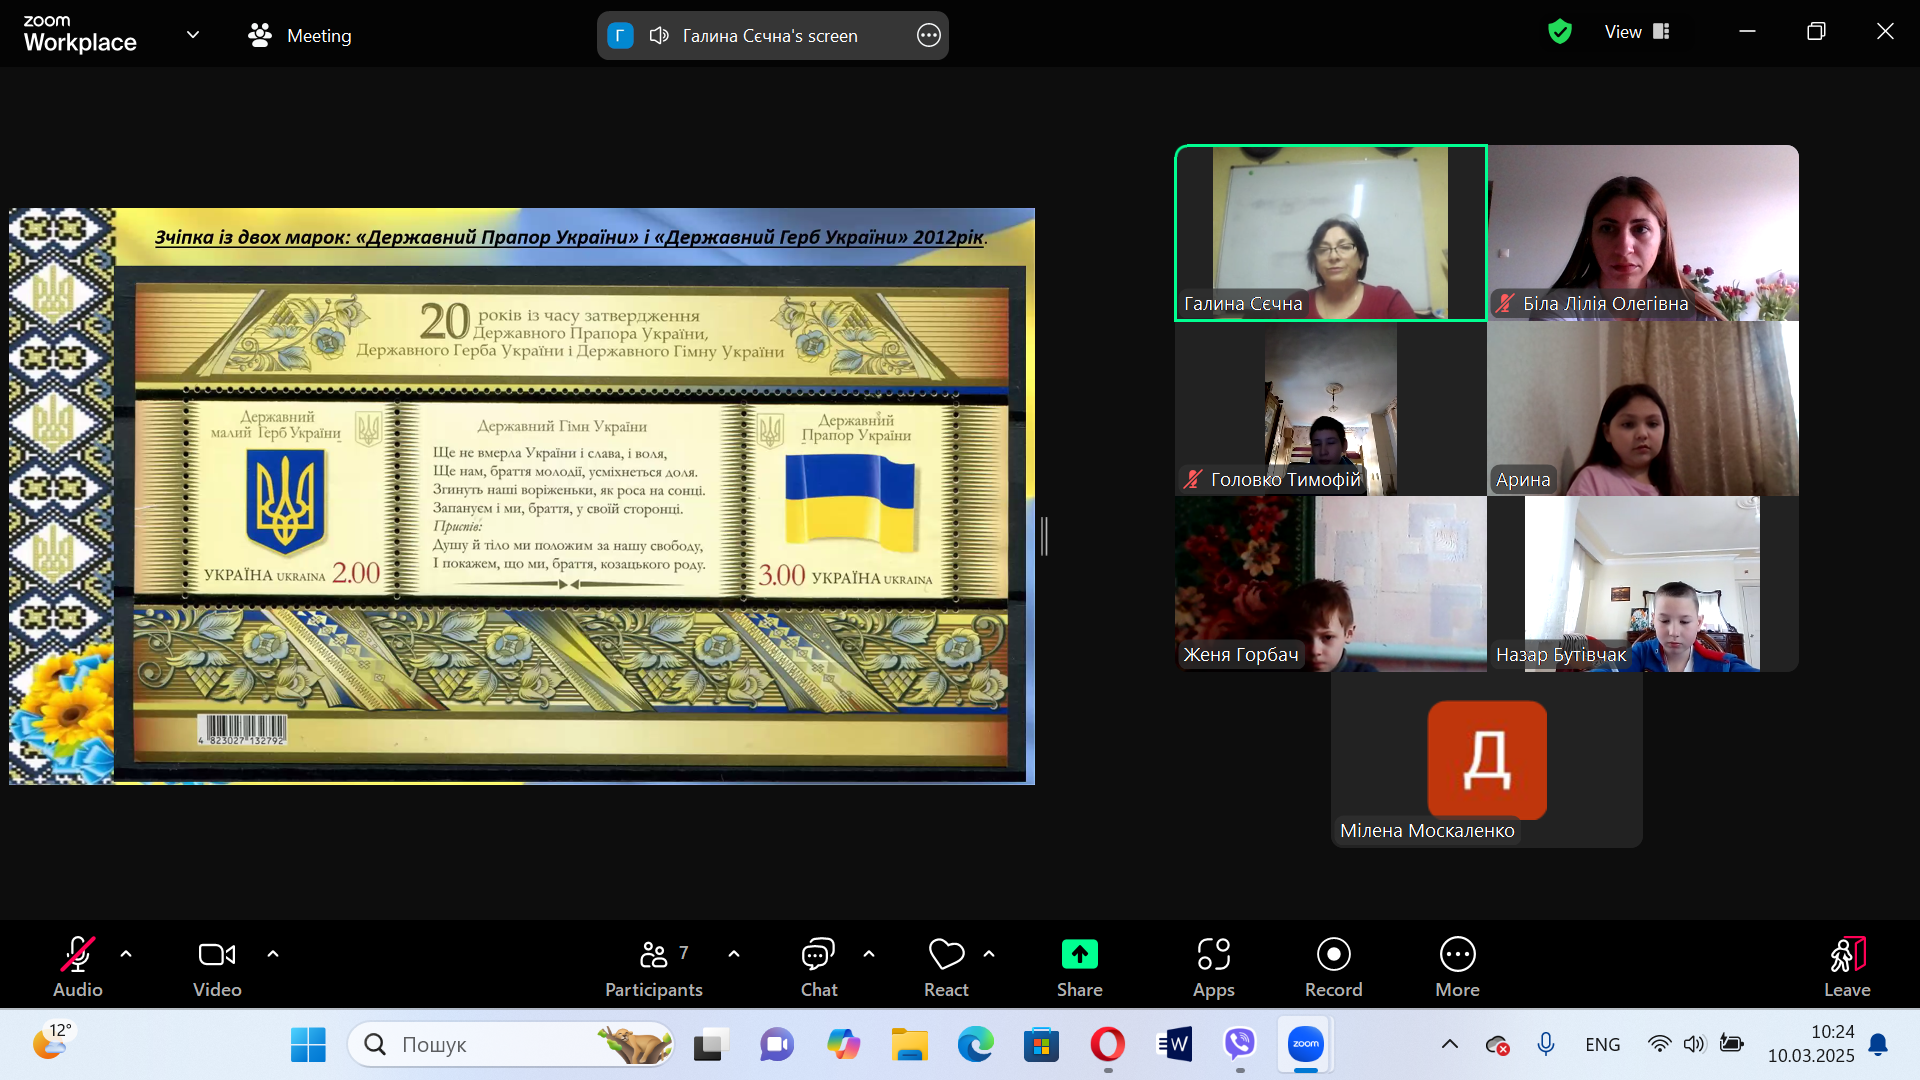Click the shared stamp slide content
1920x1080 pixels.
tap(522, 496)
